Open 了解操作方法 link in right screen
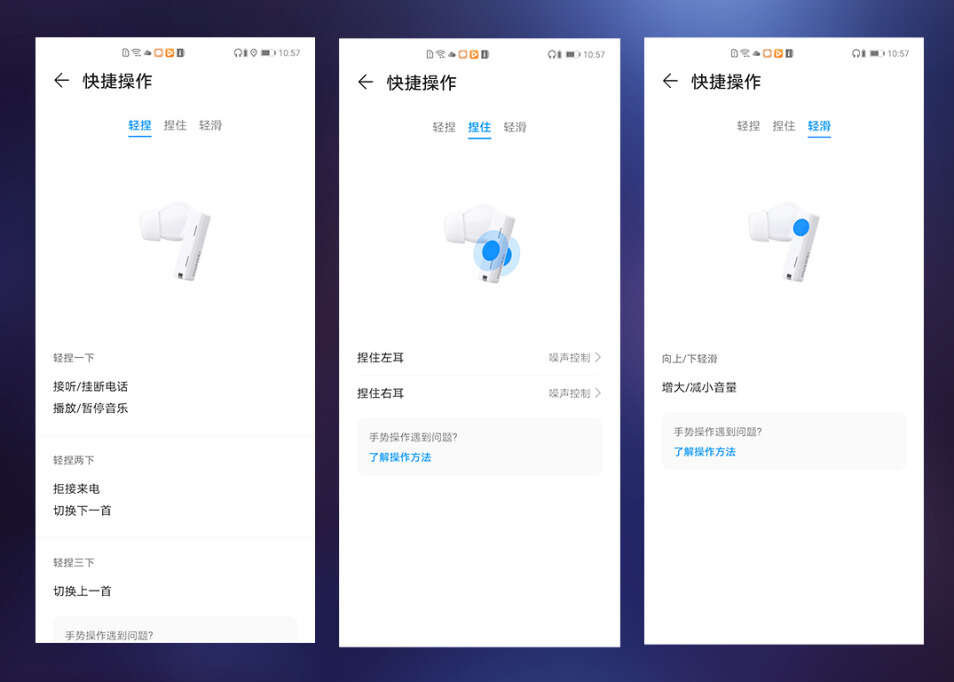954x682 pixels. [704, 452]
